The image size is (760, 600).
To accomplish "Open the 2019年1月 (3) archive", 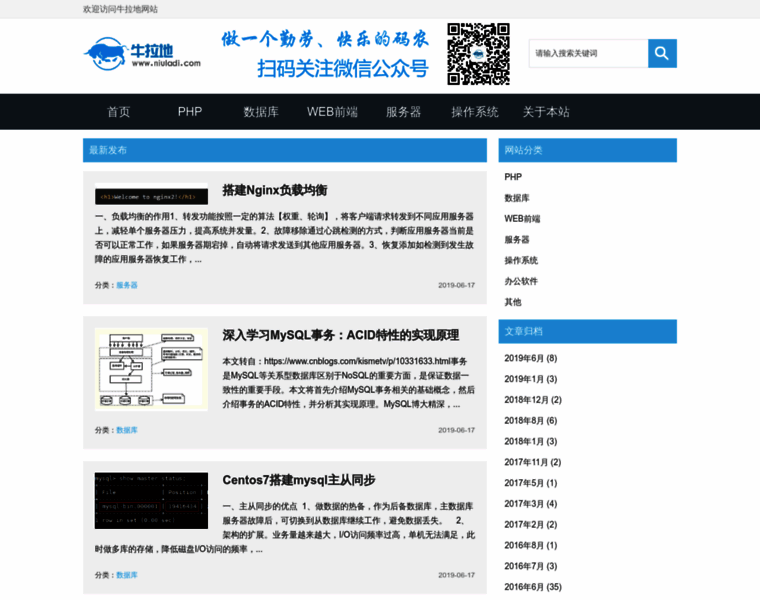I will (x=531, y=379).
